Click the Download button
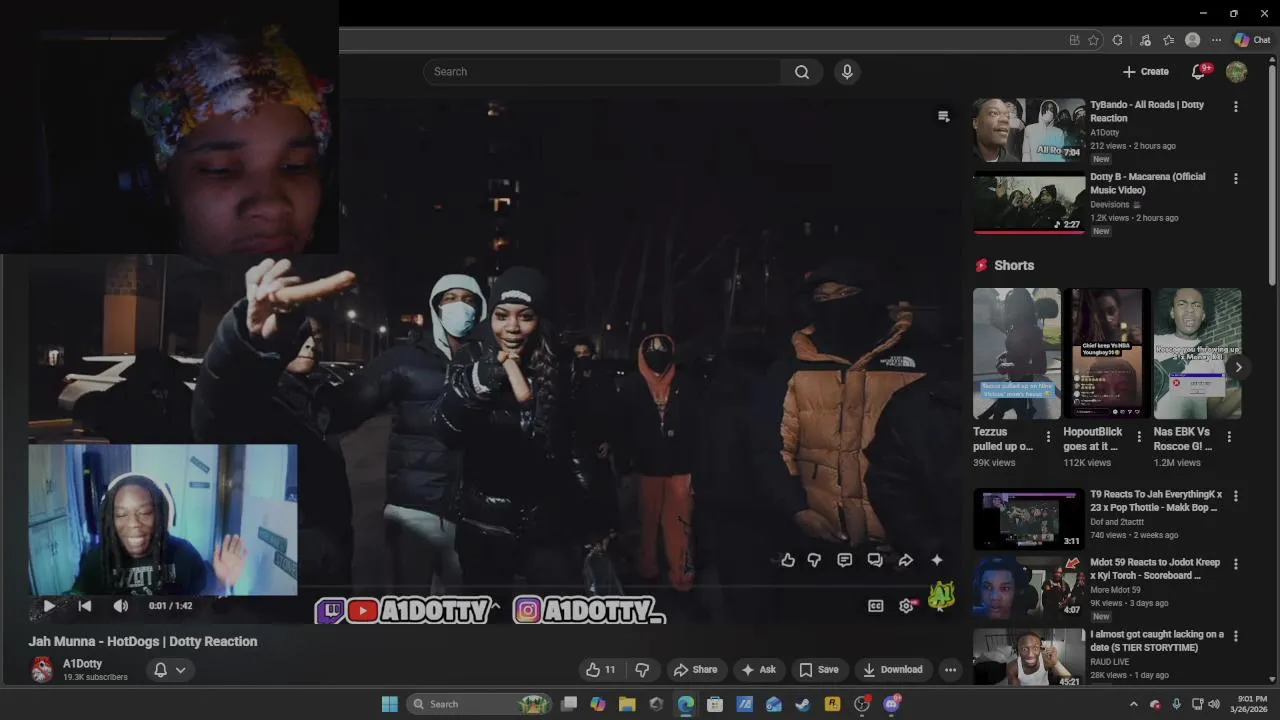This screenshot has height=720, width=1280. (893, 670)
